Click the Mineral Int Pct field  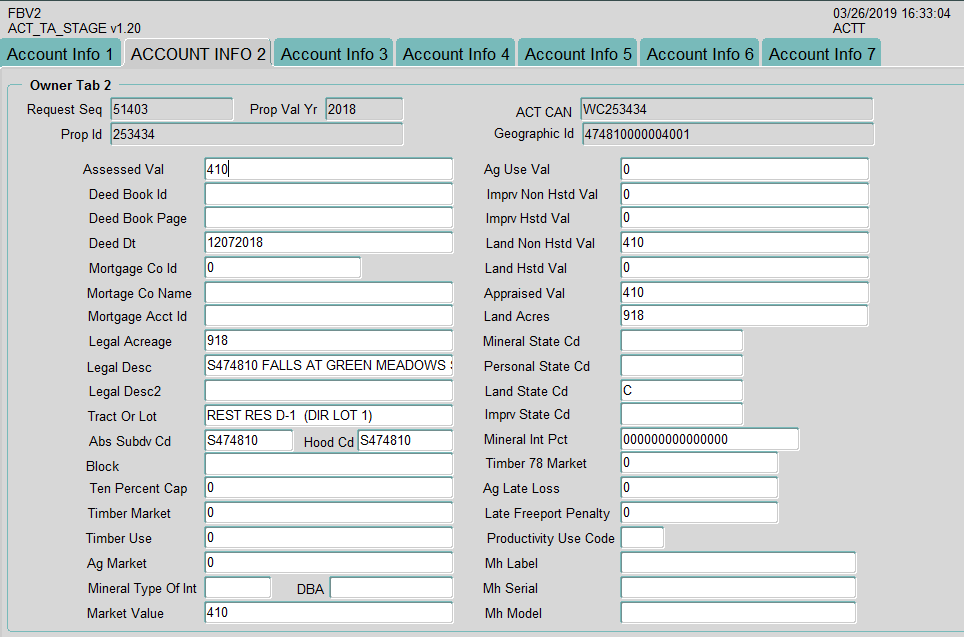click(x=709, y=440)
